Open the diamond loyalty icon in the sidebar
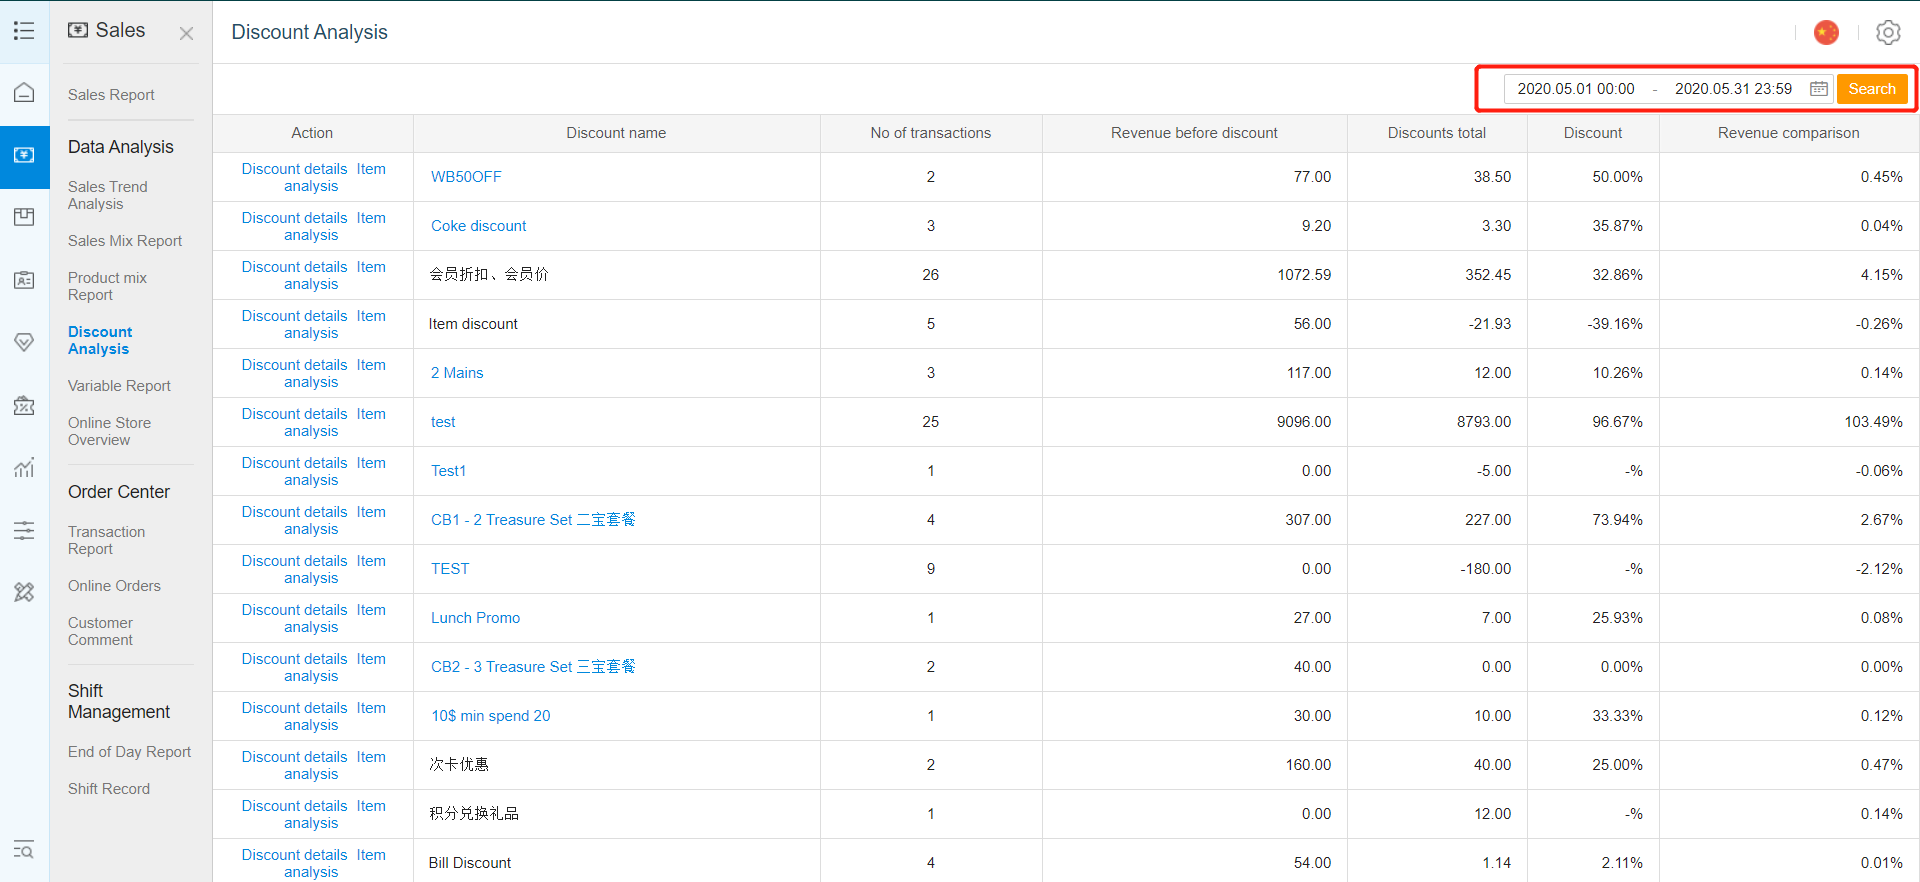The image size is (1920, 882). pyautogui.click(x=24, y=342)
